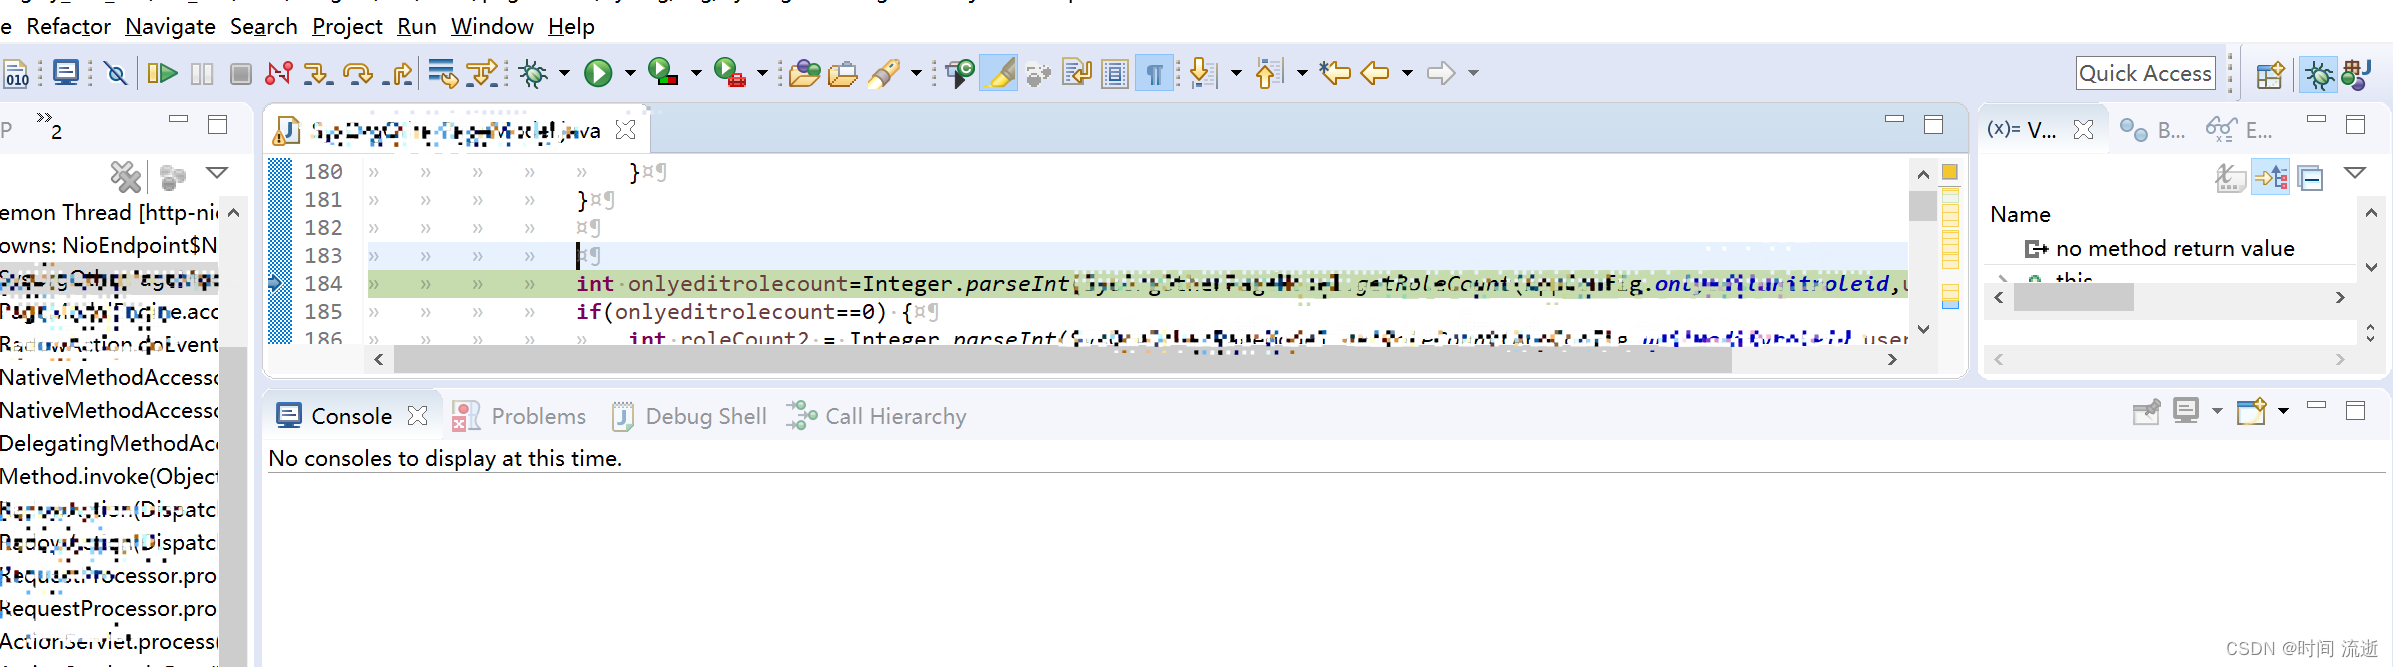
Task: Click in the Quick Access field
Action: (2145, 73)
